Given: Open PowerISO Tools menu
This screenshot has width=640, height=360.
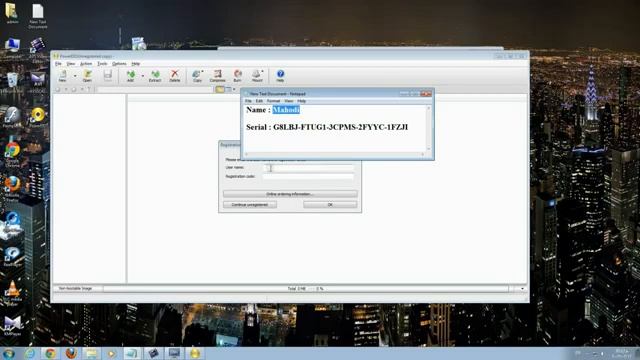Looking at the screenshot, I should 102,64.
